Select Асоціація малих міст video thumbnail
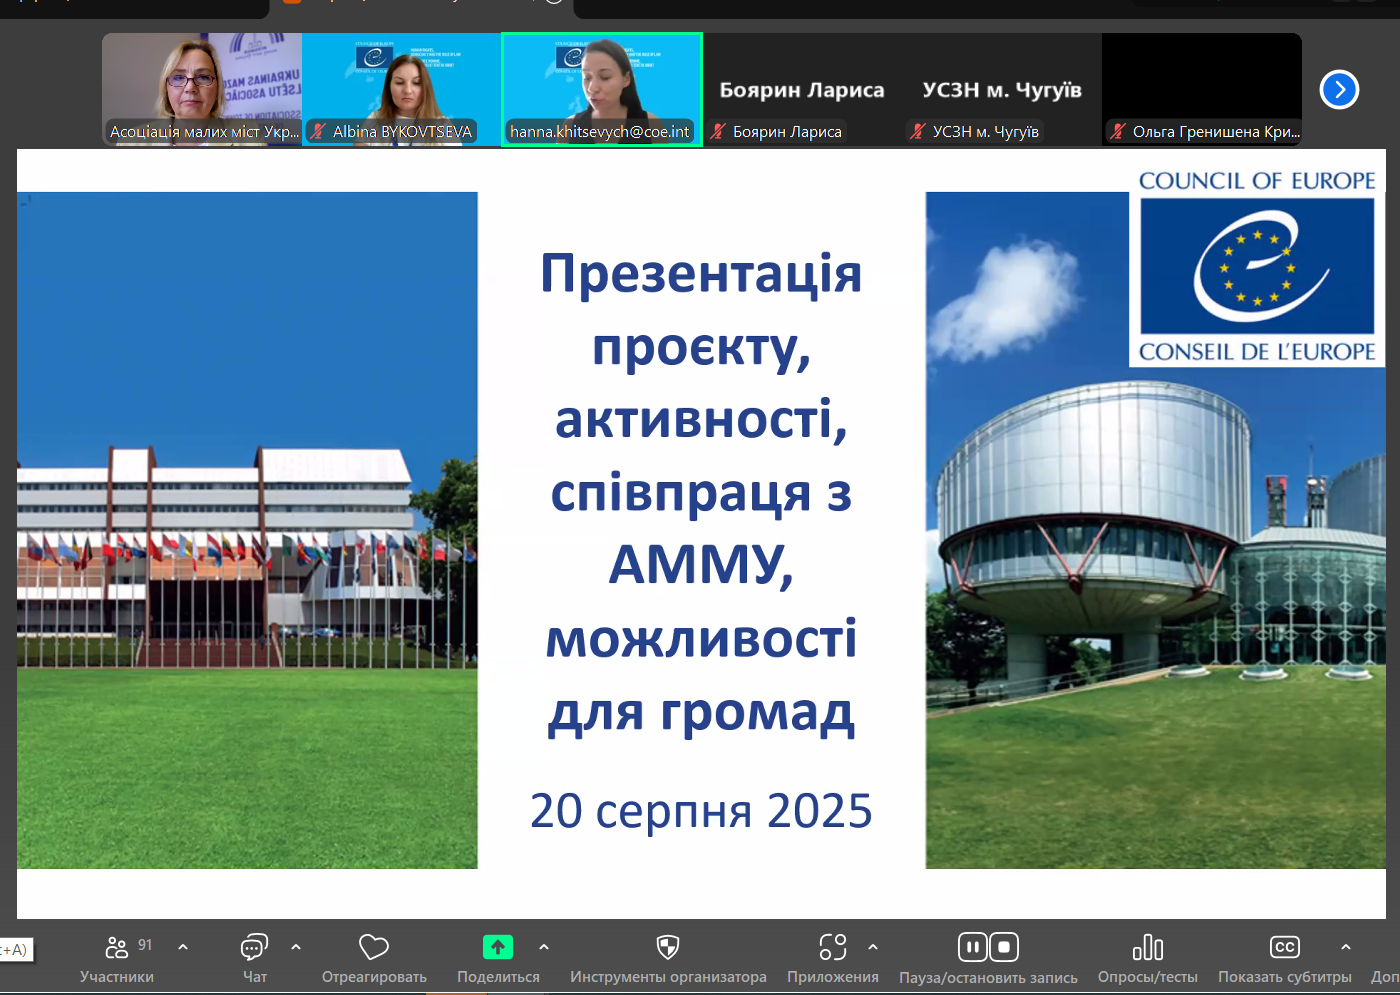1400x995 pixels. (202, 89)
